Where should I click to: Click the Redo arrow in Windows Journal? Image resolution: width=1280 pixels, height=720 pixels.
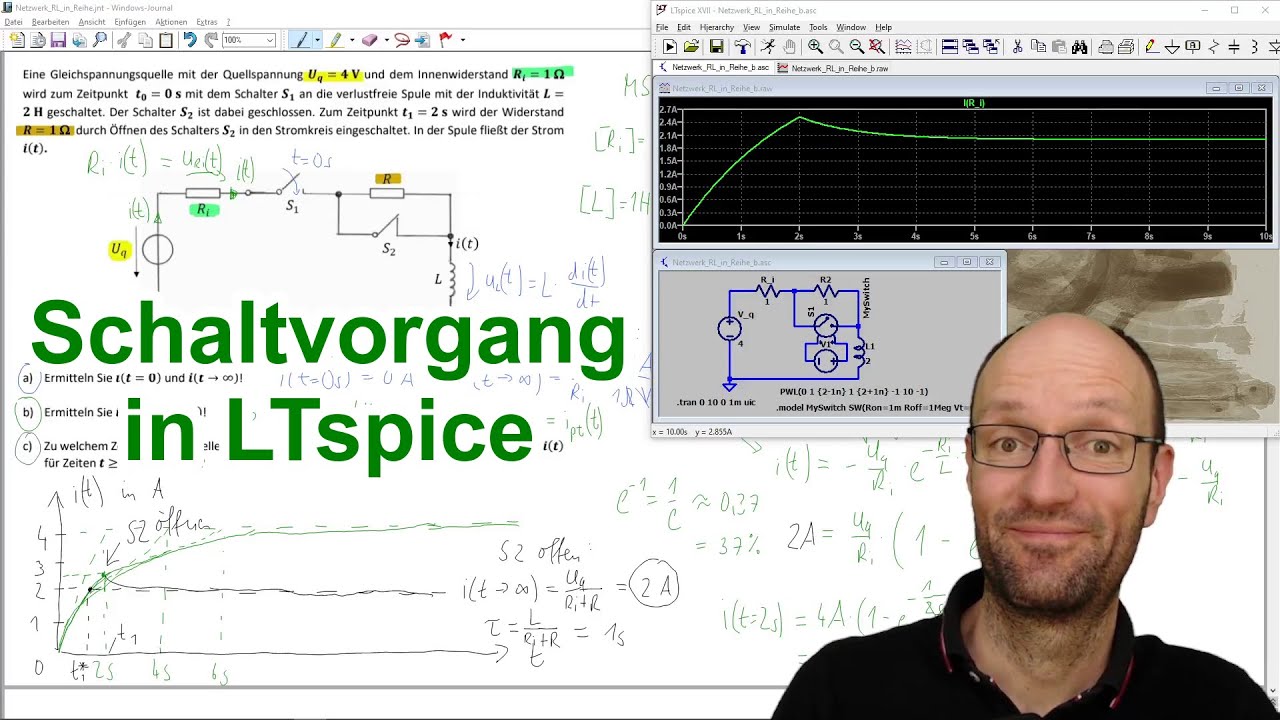[x=210, y=40]
